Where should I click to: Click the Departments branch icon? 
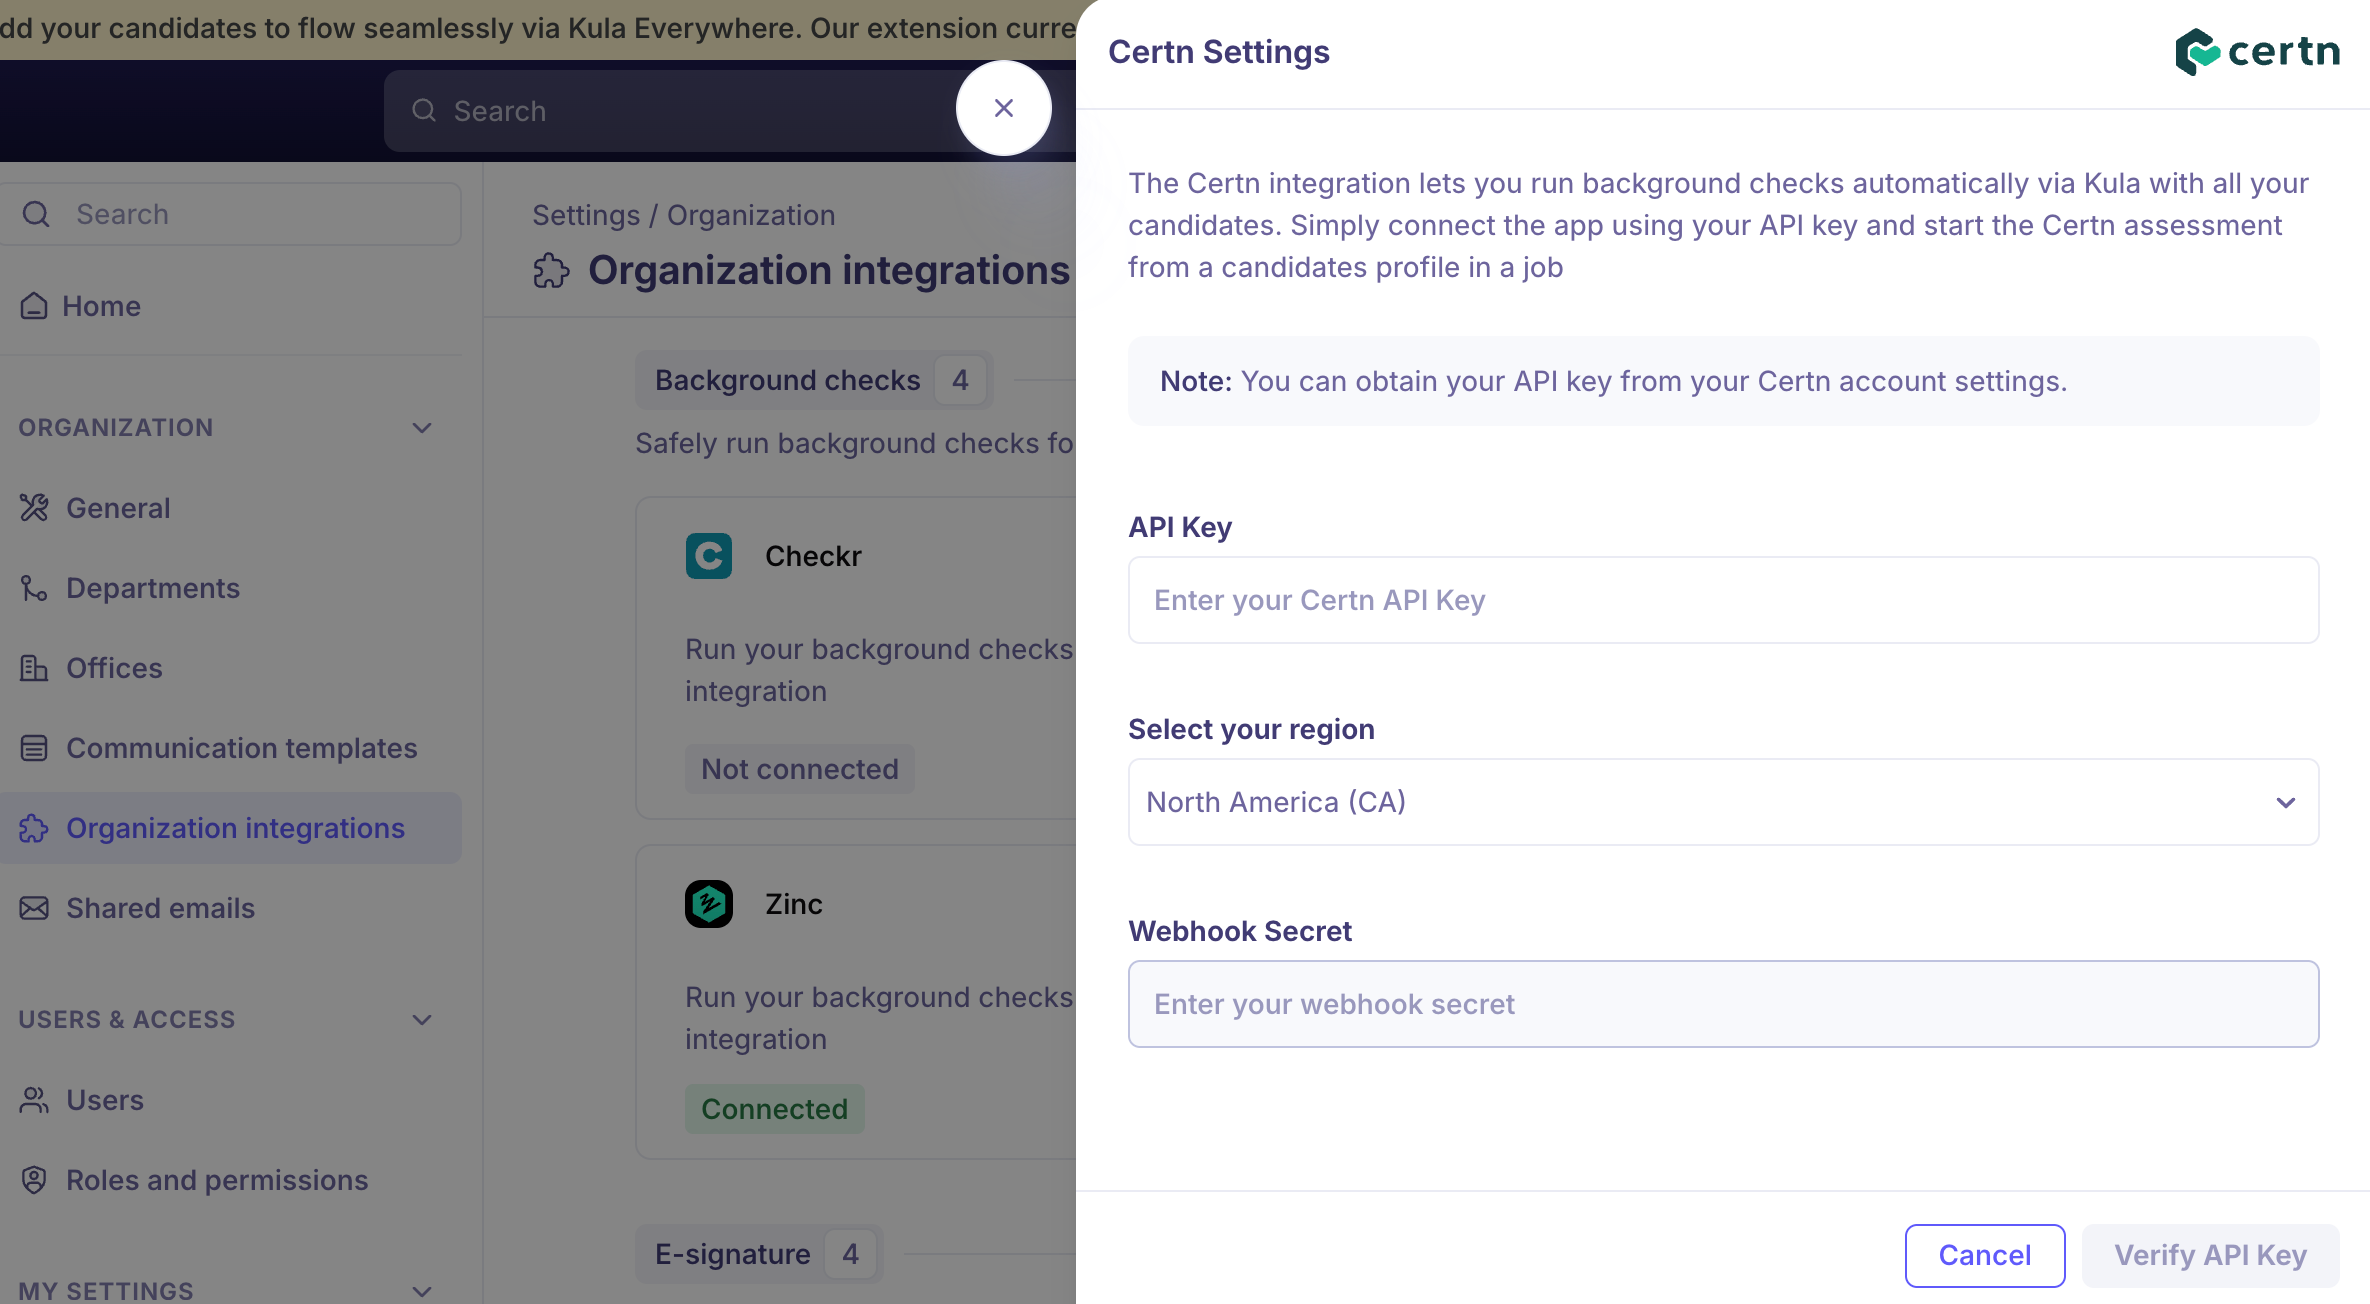coord(34,588)
